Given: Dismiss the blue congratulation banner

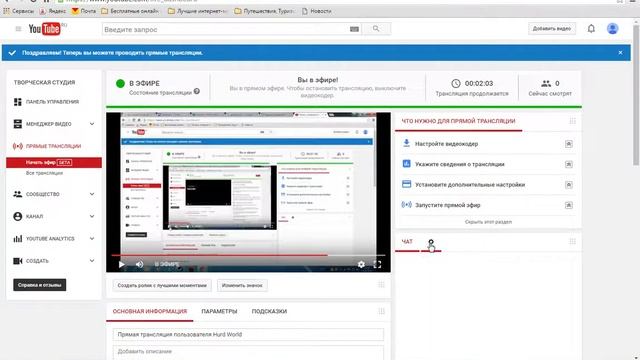Looking at the screenshot, I should (x=620, y=53).
